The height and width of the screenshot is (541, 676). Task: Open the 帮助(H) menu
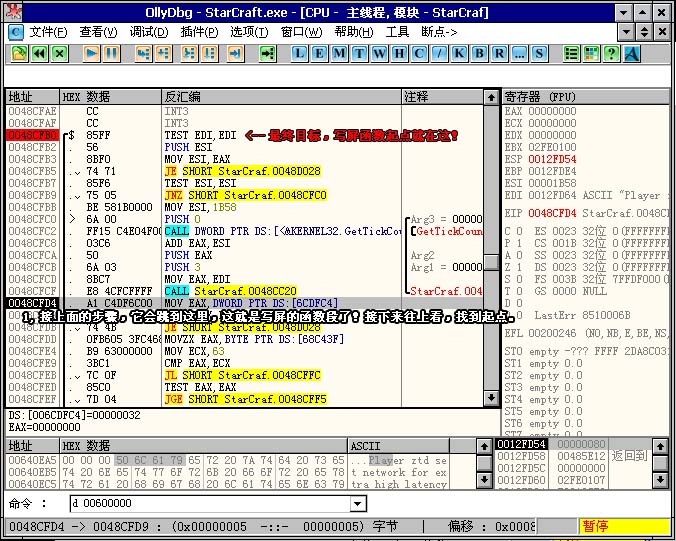pos(354,32)
